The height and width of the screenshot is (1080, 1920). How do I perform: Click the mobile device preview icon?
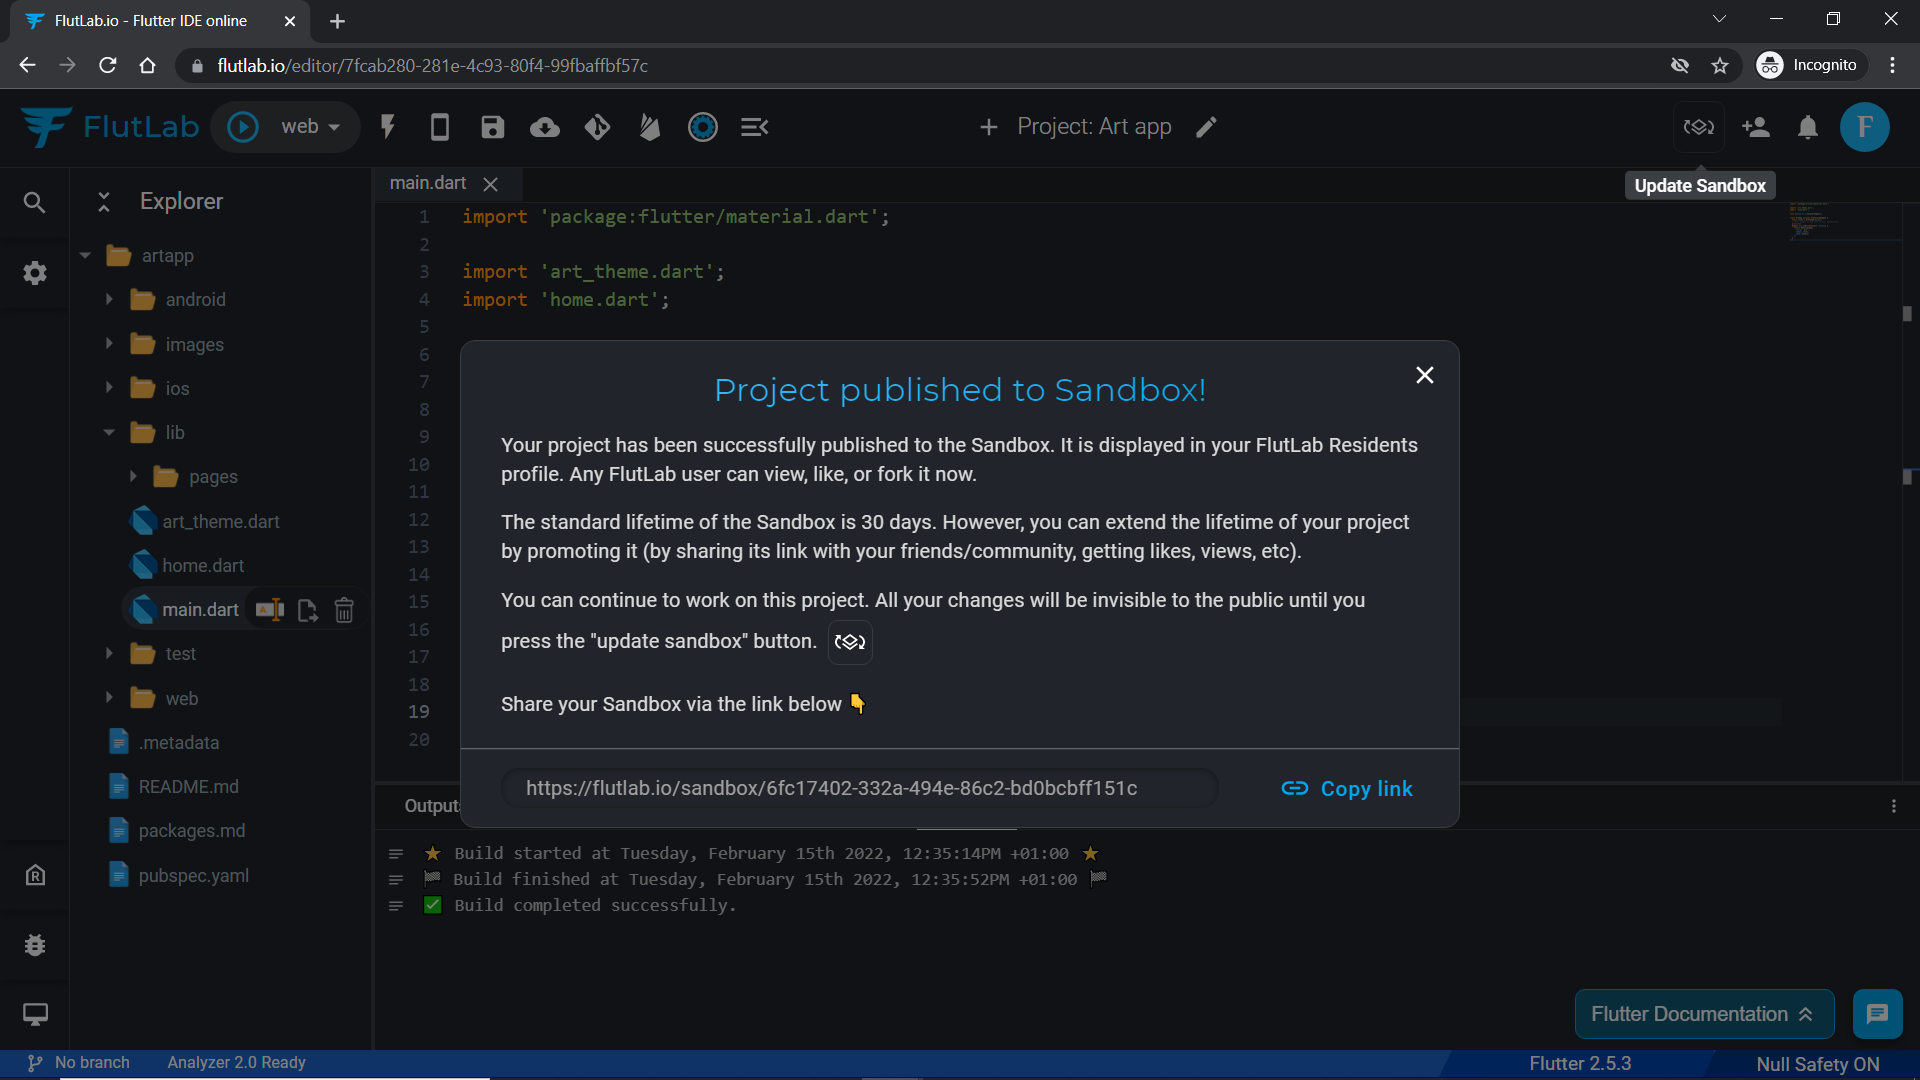[x=439, y=127]
